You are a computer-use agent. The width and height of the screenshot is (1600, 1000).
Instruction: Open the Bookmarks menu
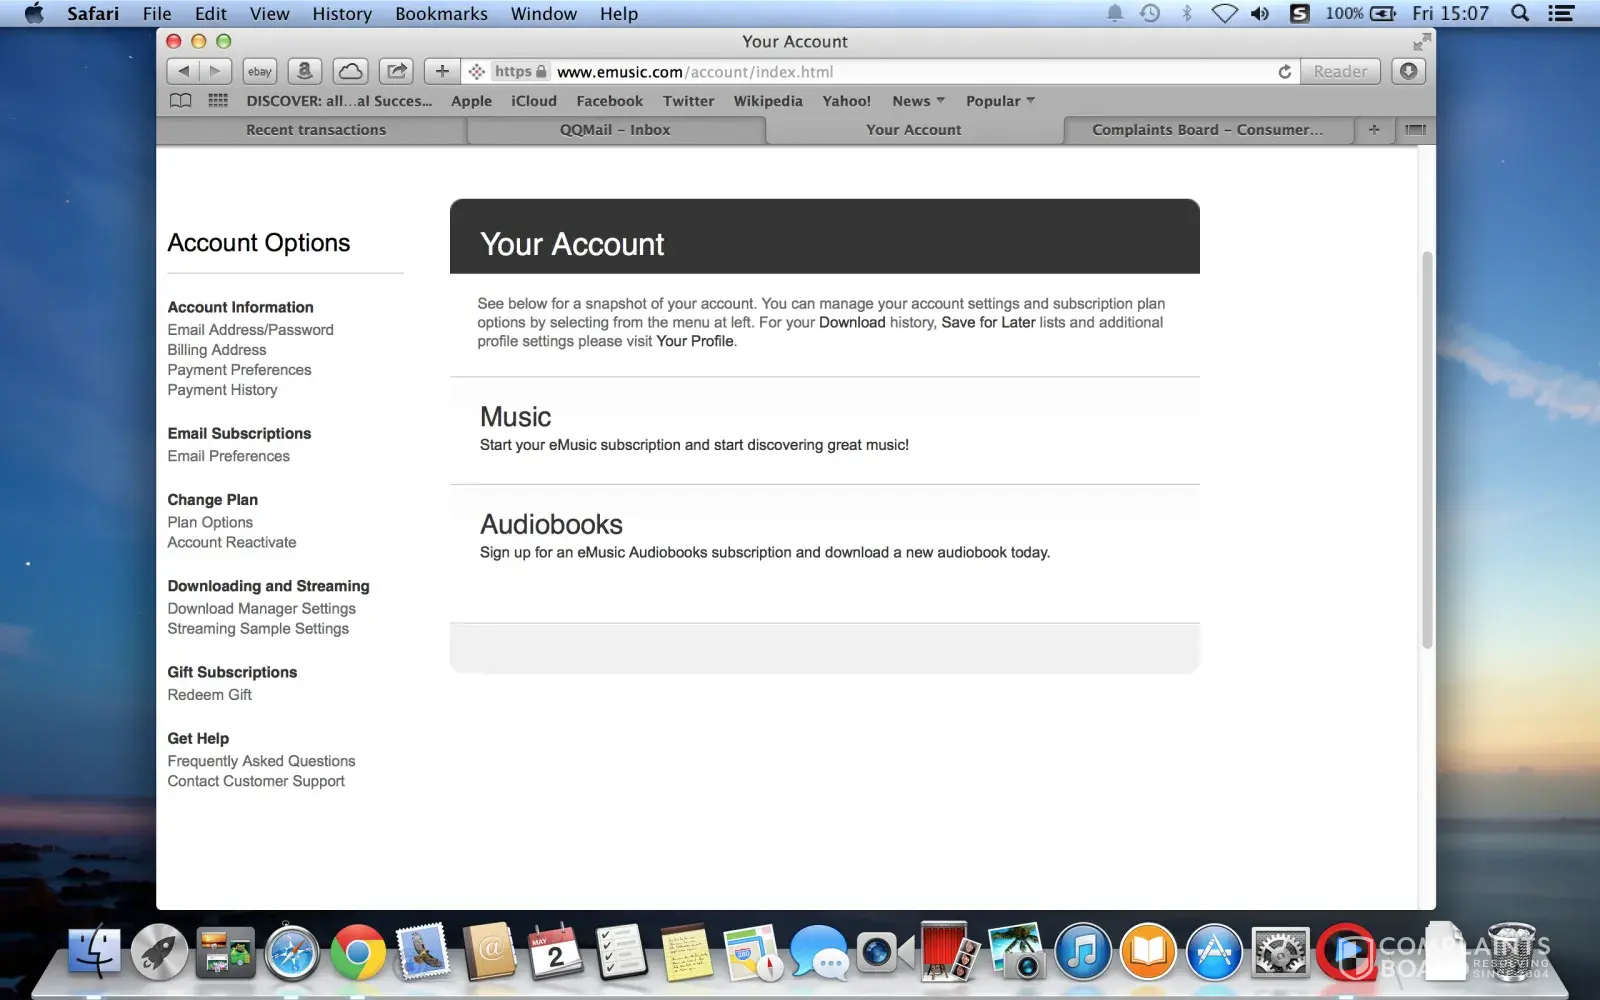(x=441, y=13)
